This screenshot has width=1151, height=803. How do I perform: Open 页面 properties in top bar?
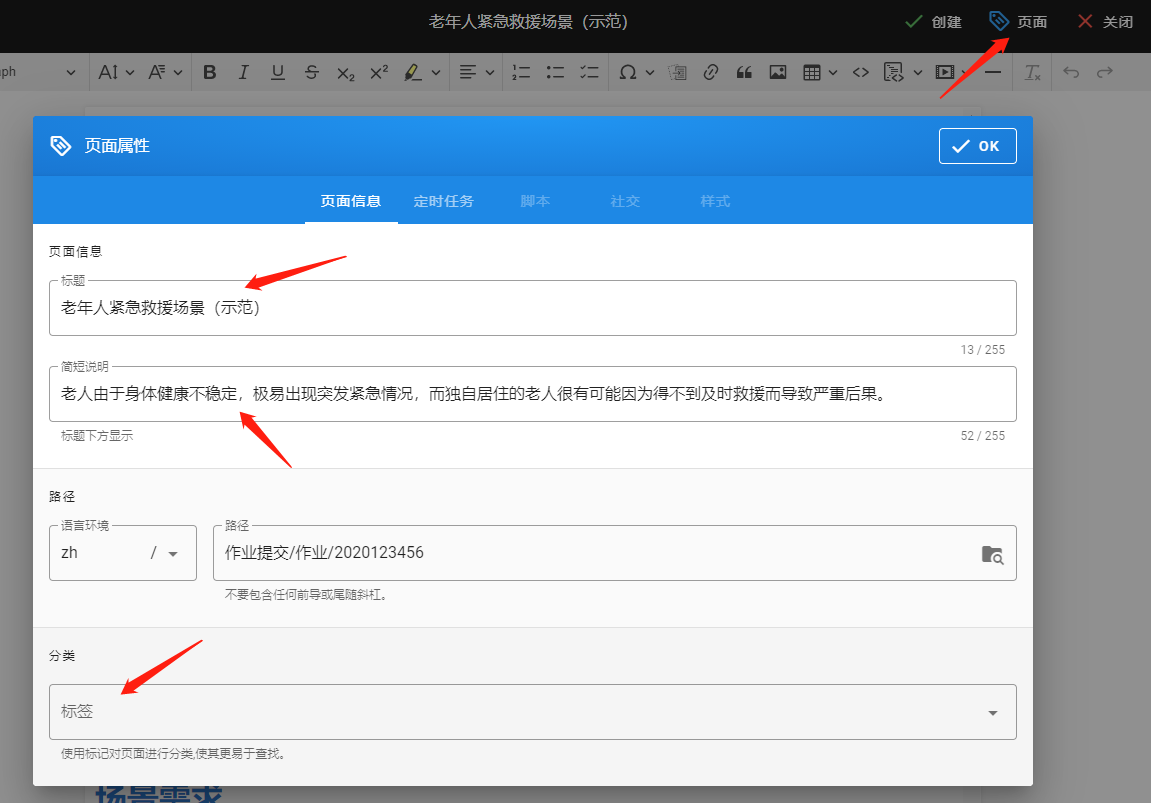point(1018,22)
